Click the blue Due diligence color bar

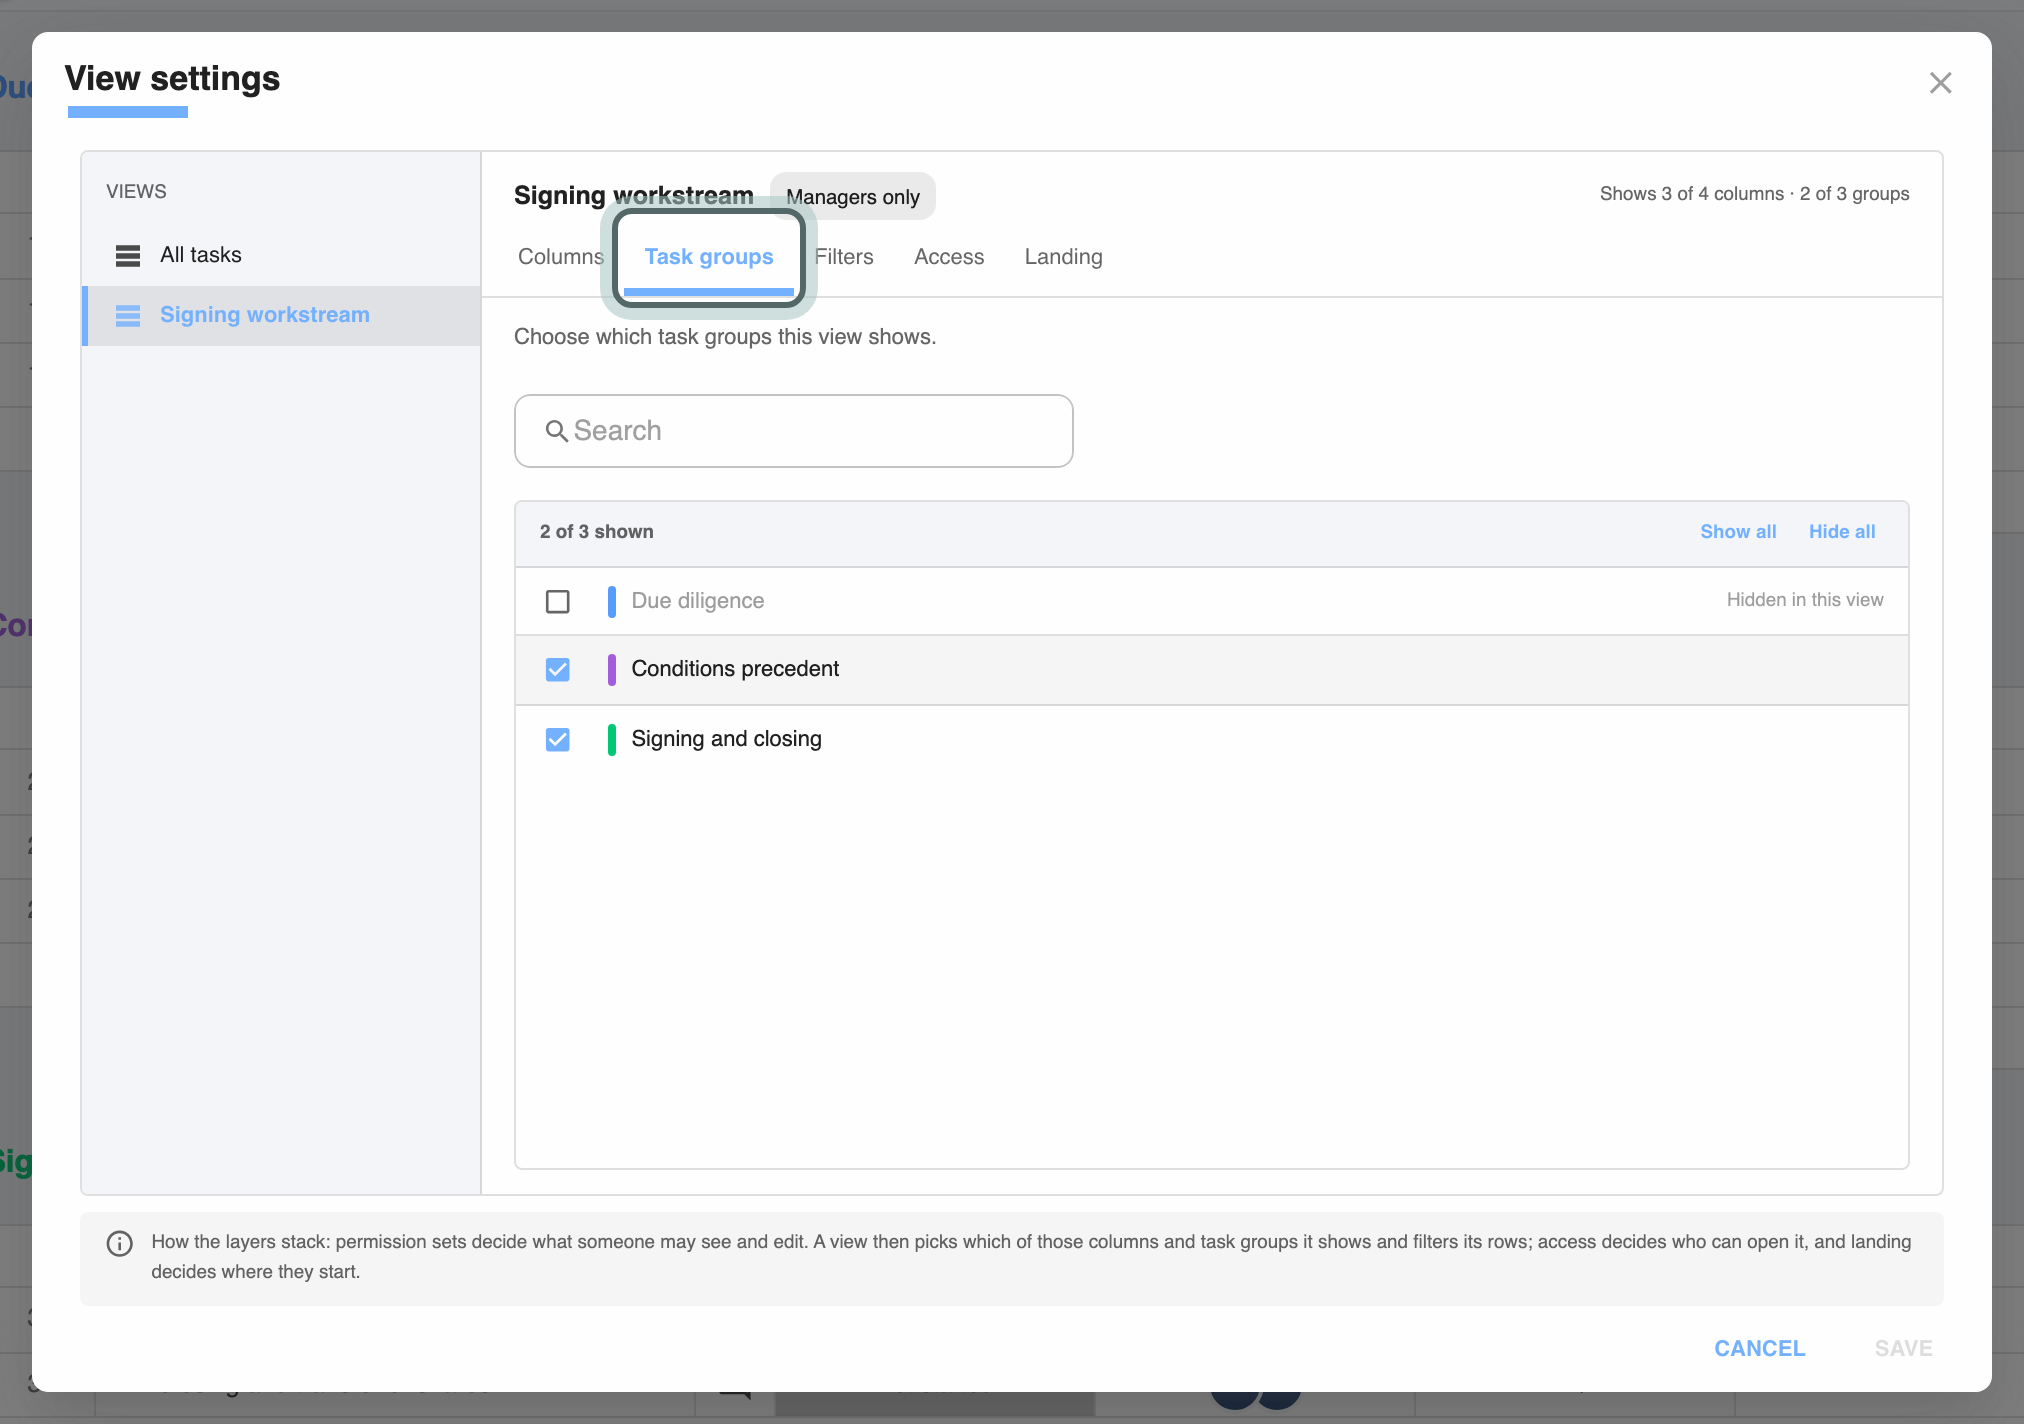(612, 601)
